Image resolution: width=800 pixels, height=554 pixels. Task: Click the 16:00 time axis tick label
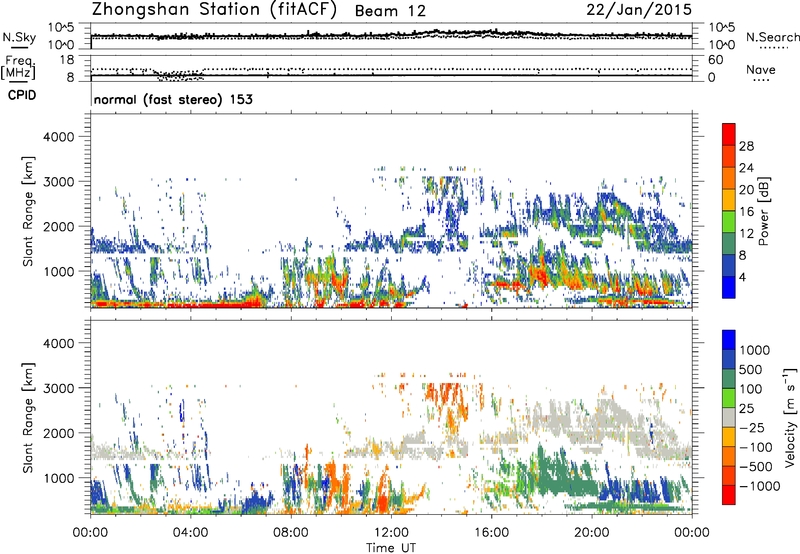coord(491,533)
